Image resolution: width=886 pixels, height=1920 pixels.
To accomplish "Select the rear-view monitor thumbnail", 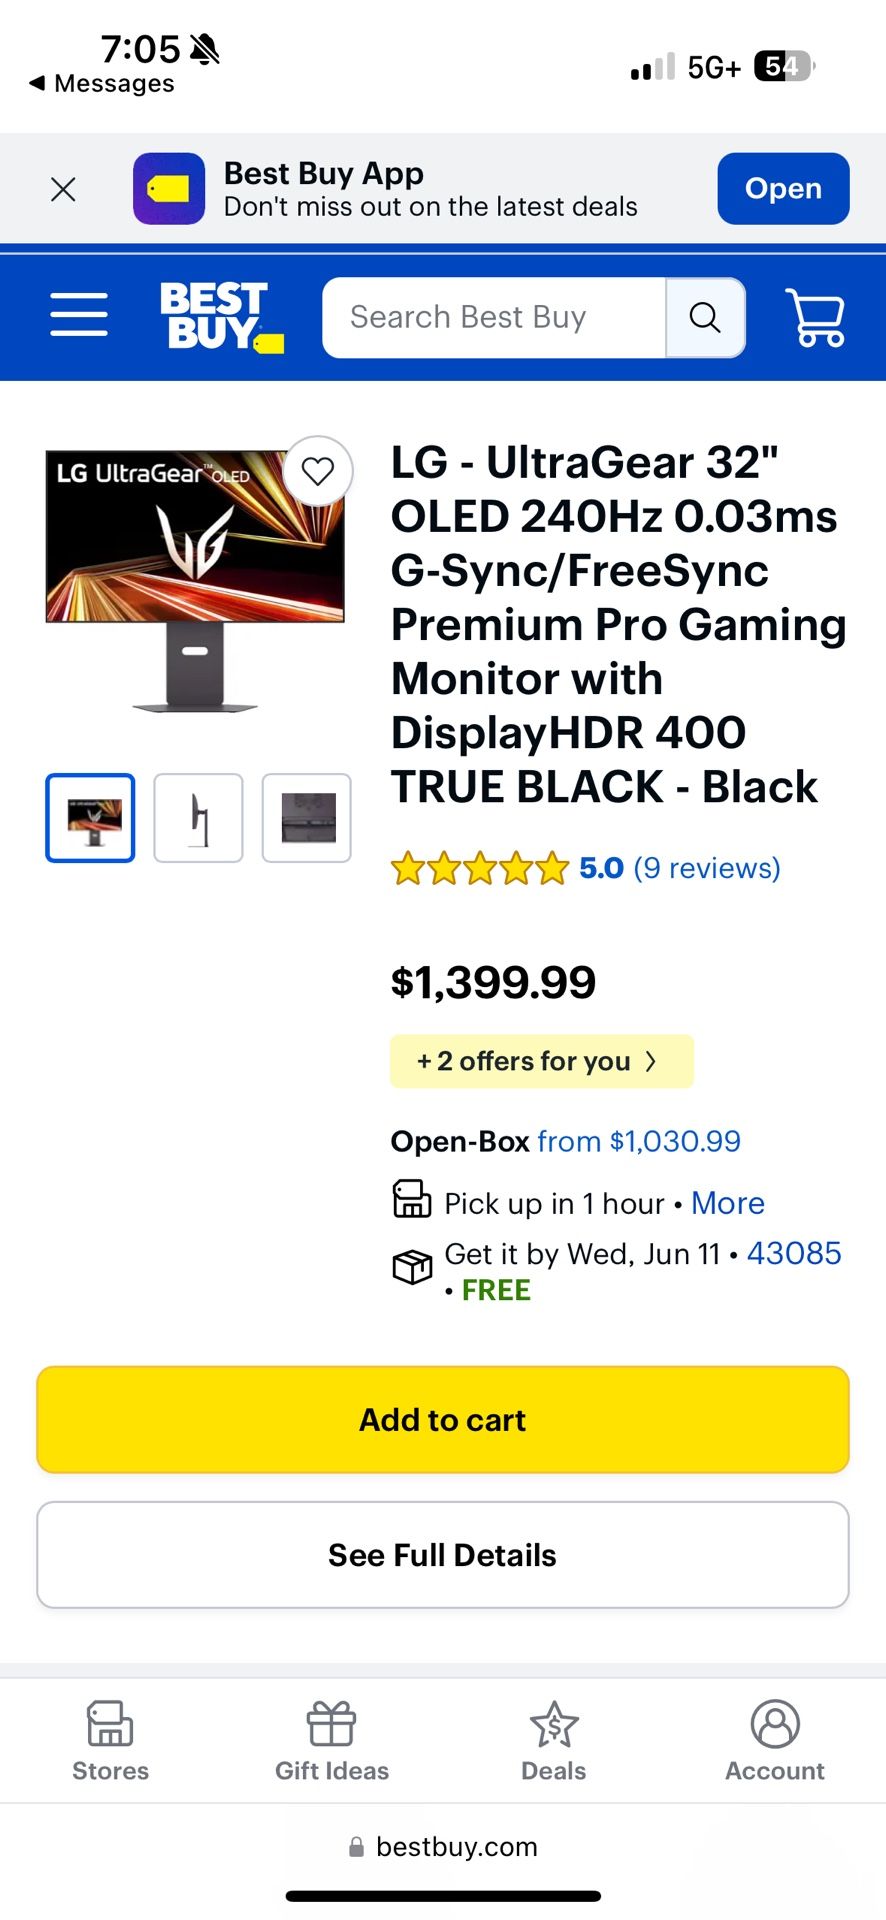I will coord(307,818).
